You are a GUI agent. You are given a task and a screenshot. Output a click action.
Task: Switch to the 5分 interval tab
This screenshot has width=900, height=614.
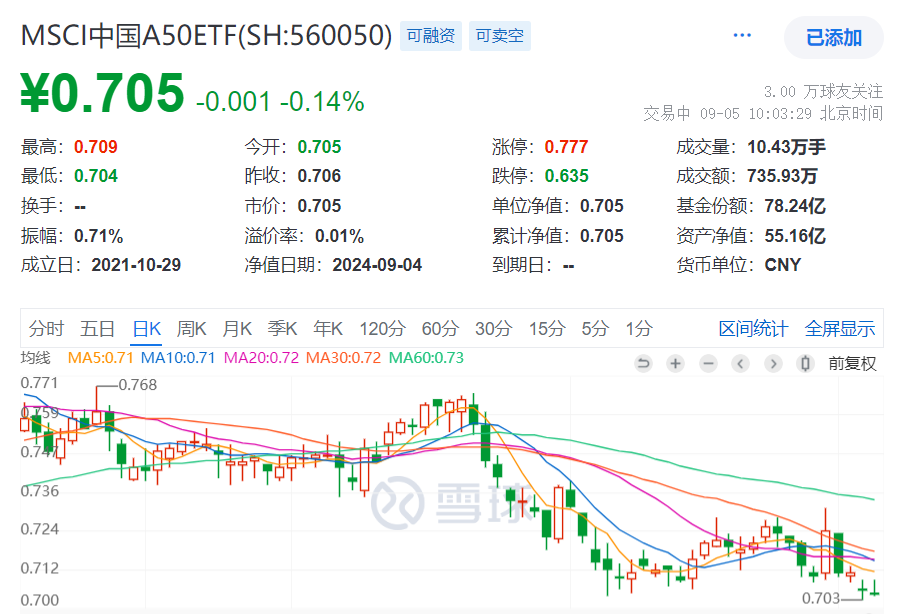595,329
